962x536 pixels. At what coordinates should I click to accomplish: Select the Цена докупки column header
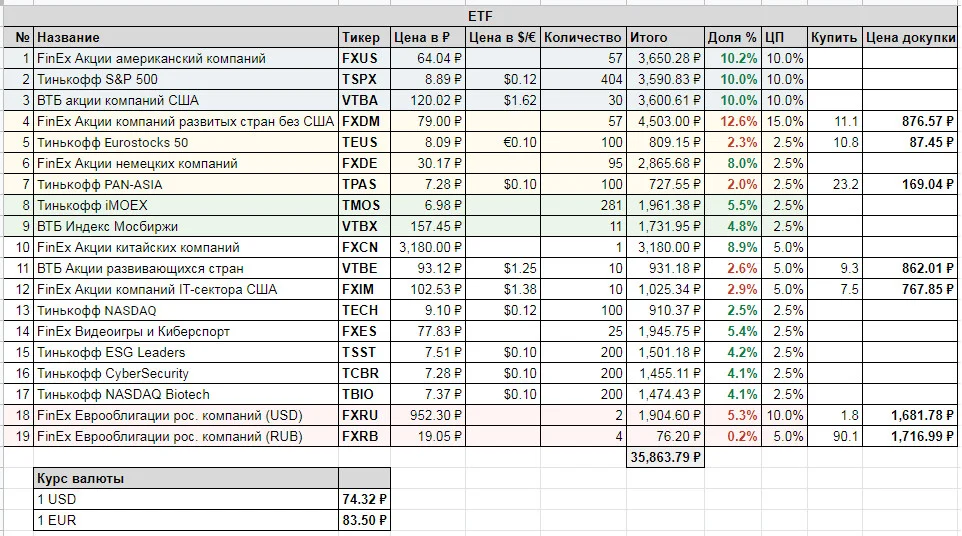pos(910,37)
